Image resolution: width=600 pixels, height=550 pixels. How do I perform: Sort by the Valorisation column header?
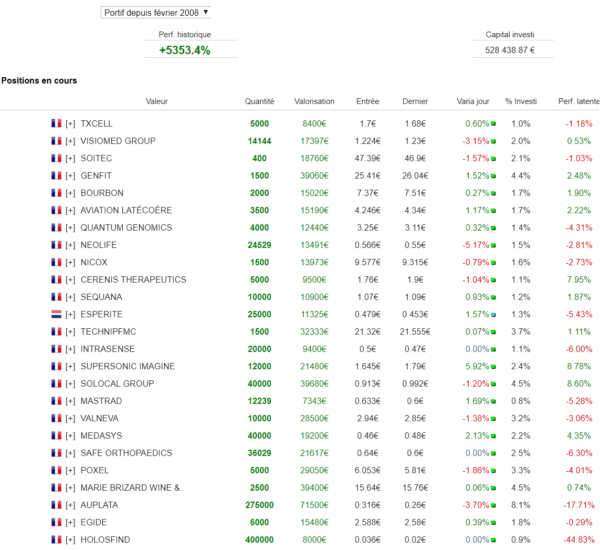(x=314, y=101)
